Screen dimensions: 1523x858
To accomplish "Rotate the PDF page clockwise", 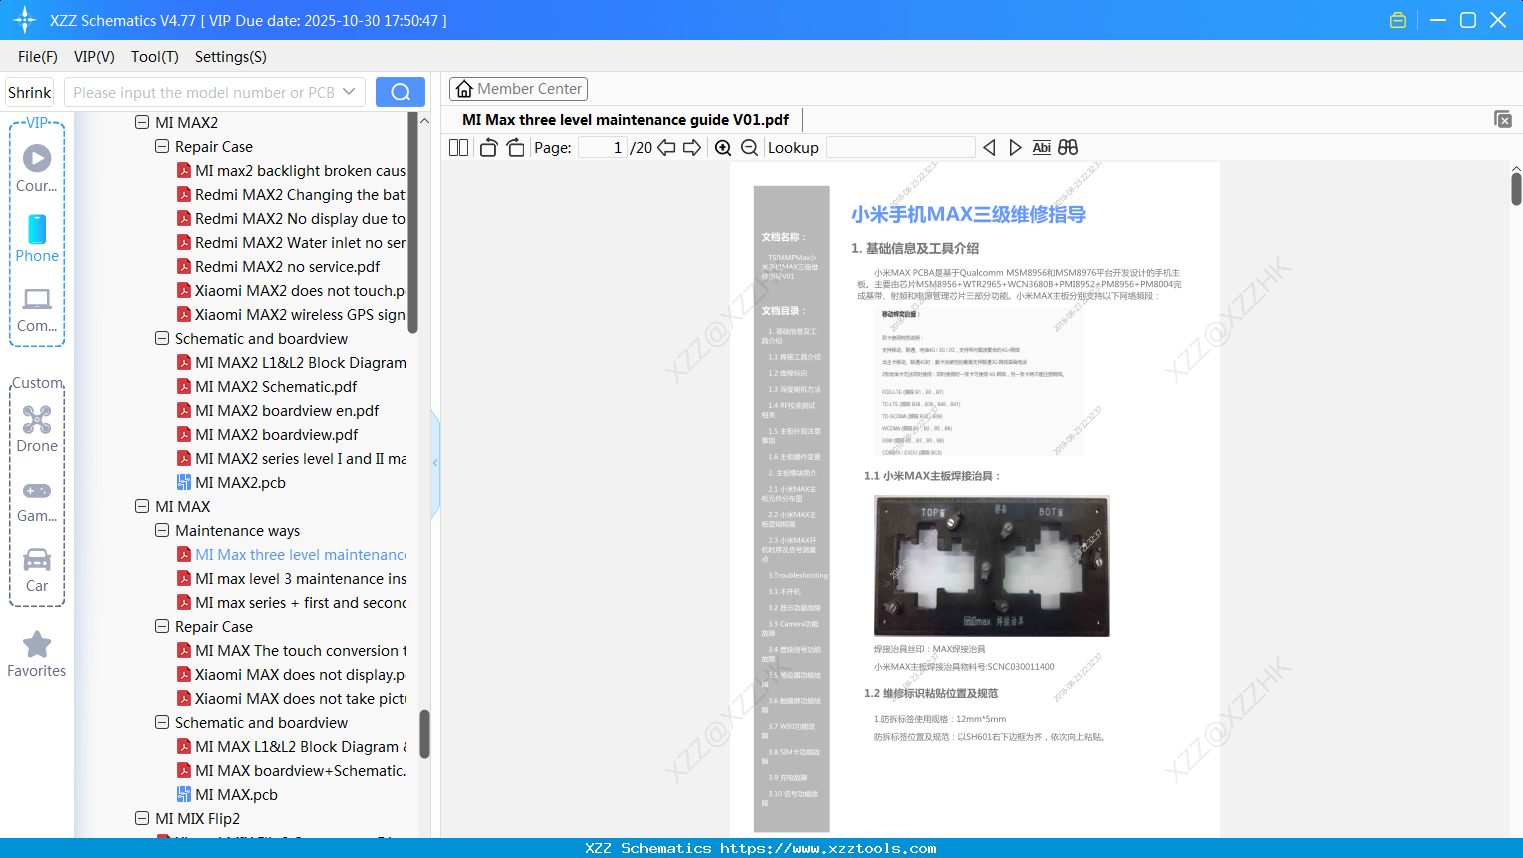I will 515,148.
